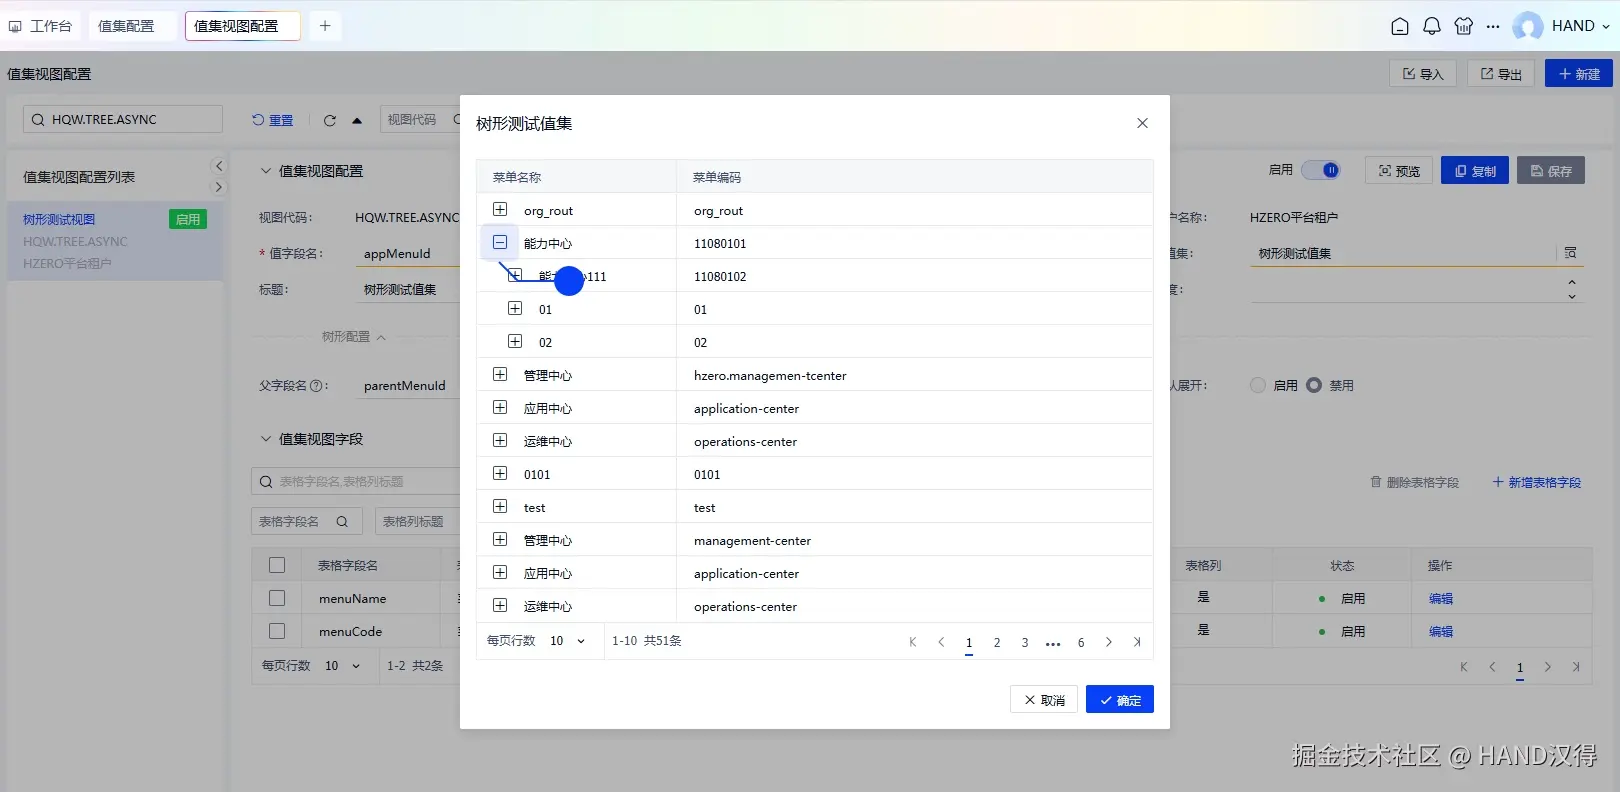The height and width of the screenshot is (792, 1620).
Task: Open the dialog rows-per-page dropdown
Action: (567, 641)
